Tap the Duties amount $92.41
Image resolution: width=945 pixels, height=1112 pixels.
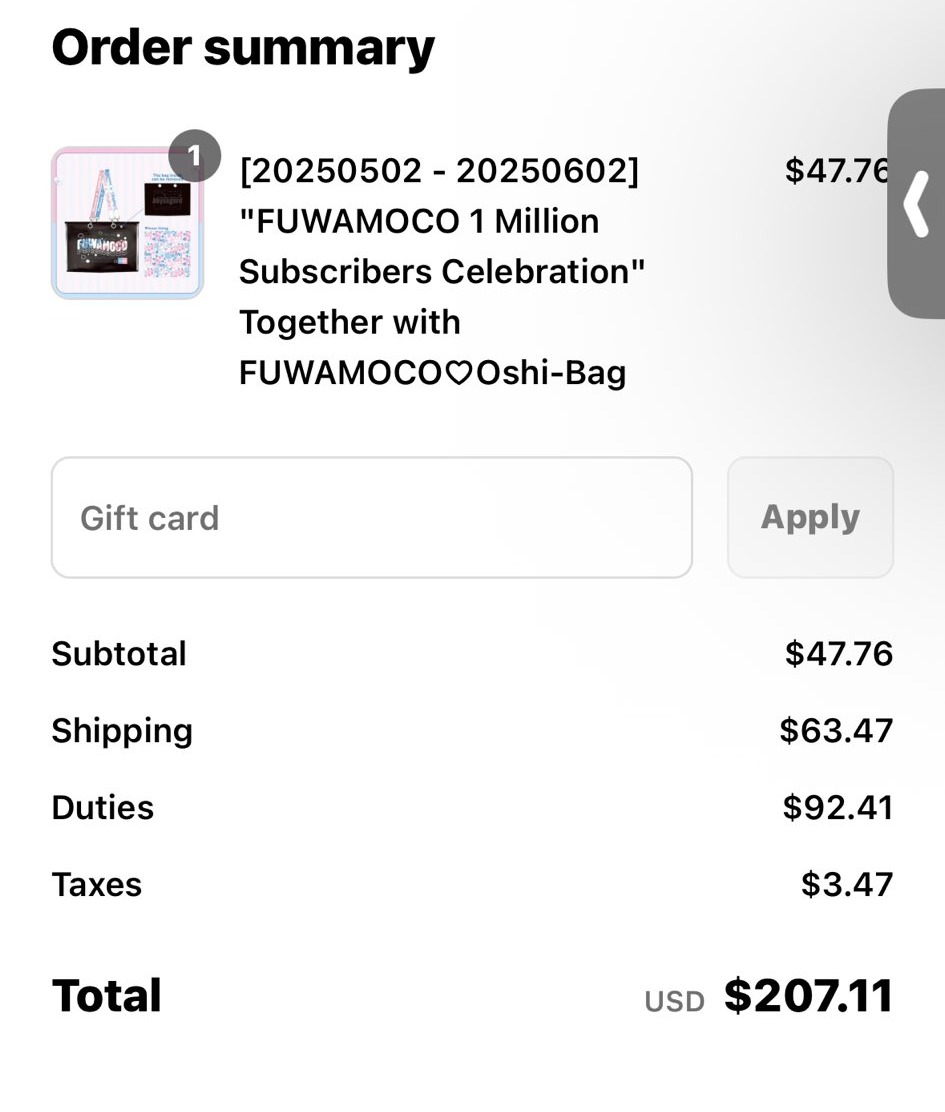(x=838, y=808)
